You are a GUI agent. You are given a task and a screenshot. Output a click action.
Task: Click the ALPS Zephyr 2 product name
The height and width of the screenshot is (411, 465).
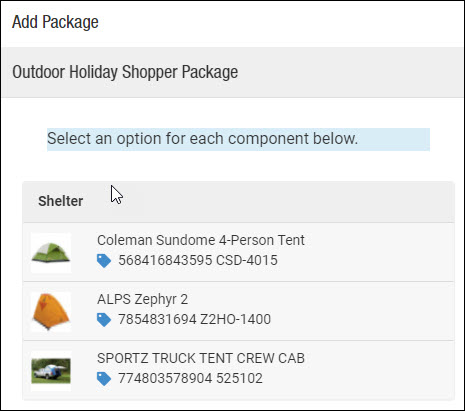click(x=142, y=299)
